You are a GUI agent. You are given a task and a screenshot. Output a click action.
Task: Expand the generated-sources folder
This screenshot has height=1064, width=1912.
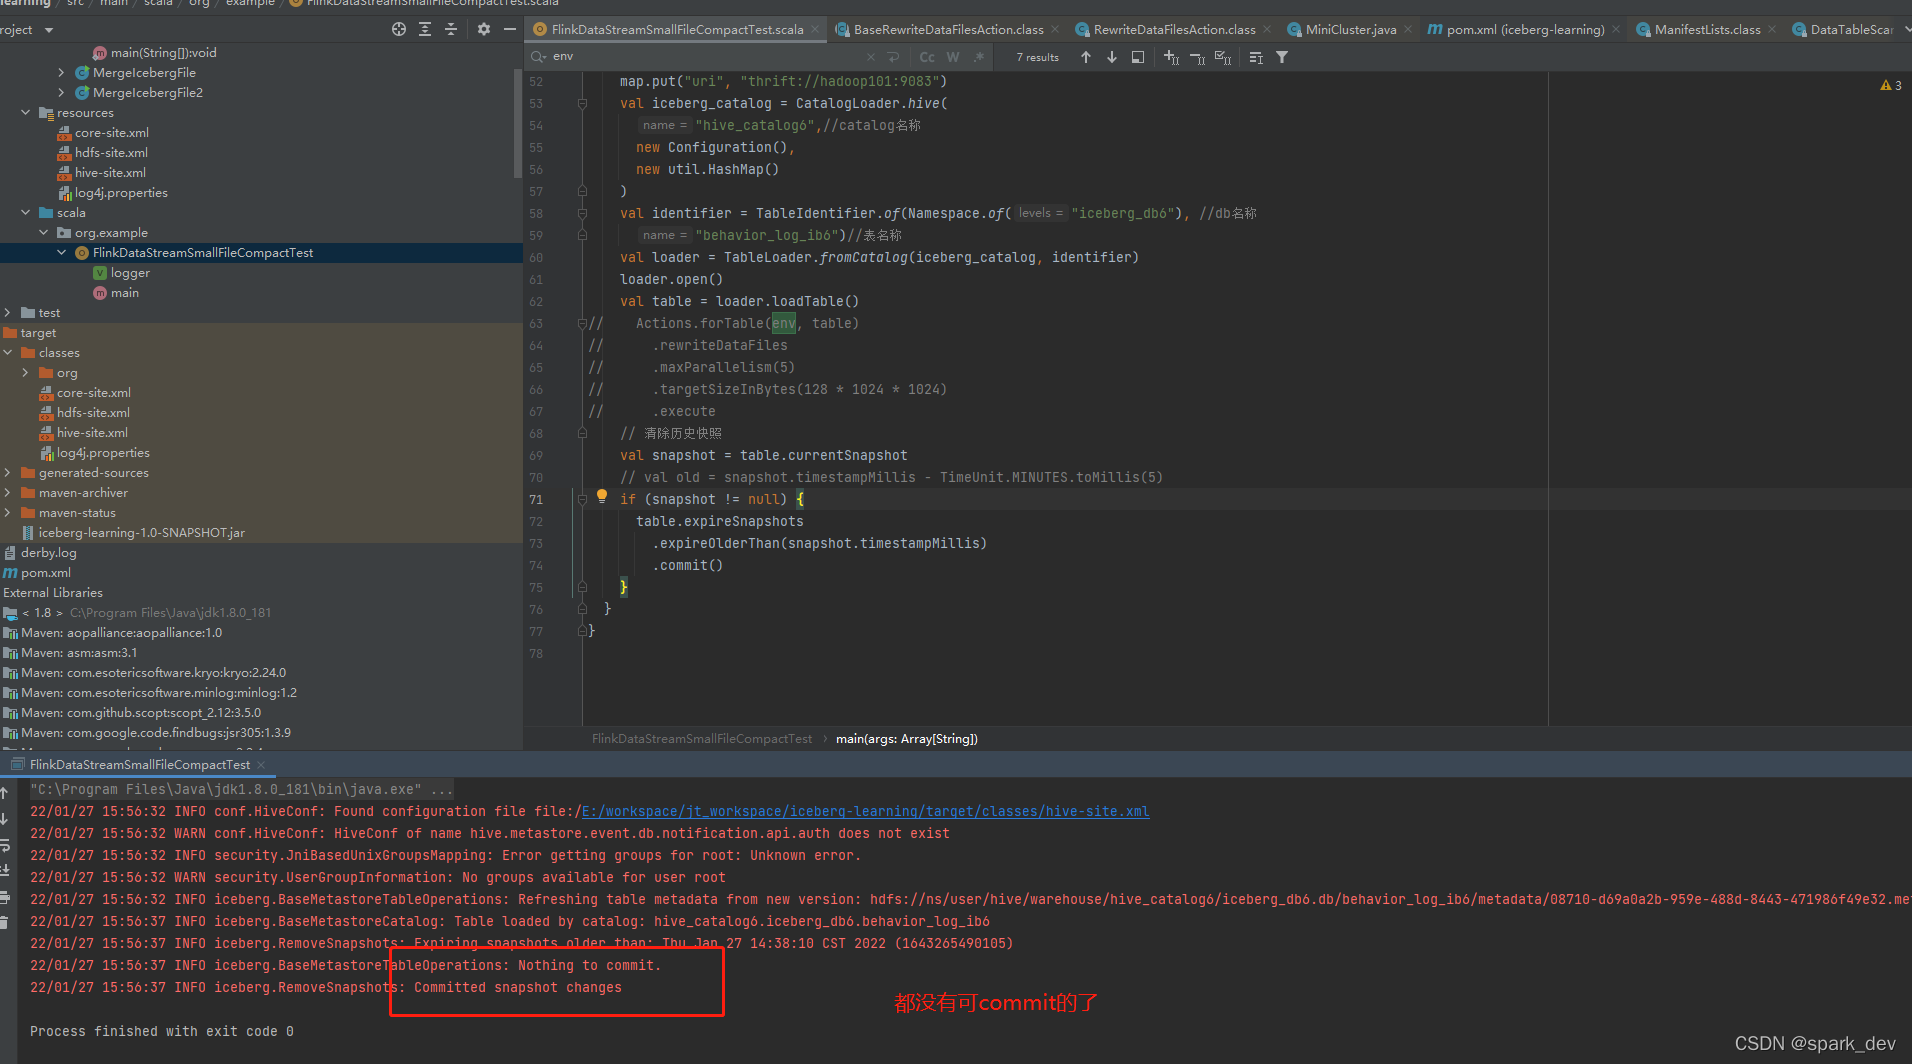click(x=8, y=472)
